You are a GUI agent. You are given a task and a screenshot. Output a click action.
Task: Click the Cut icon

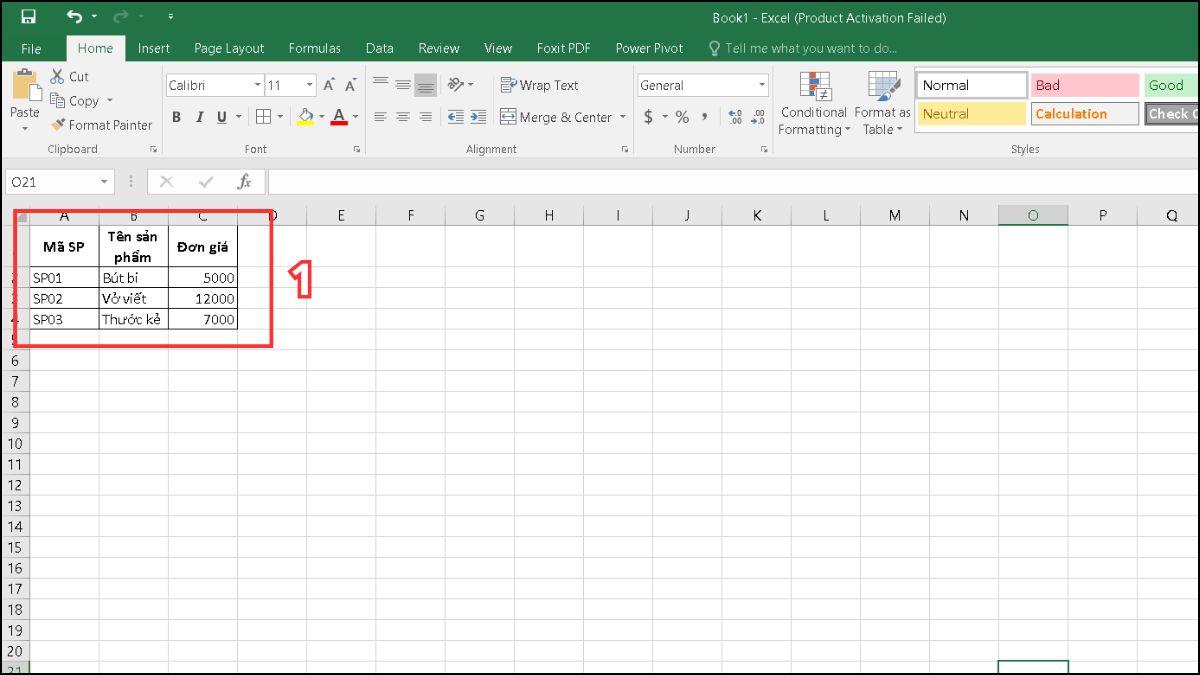(x=56, y=76)
